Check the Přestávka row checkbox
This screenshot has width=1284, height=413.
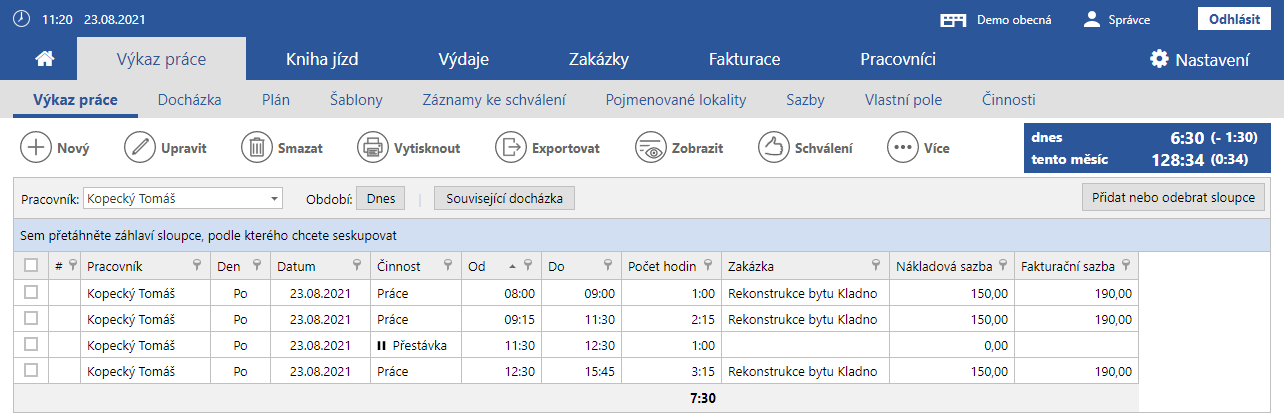point(31,344)
